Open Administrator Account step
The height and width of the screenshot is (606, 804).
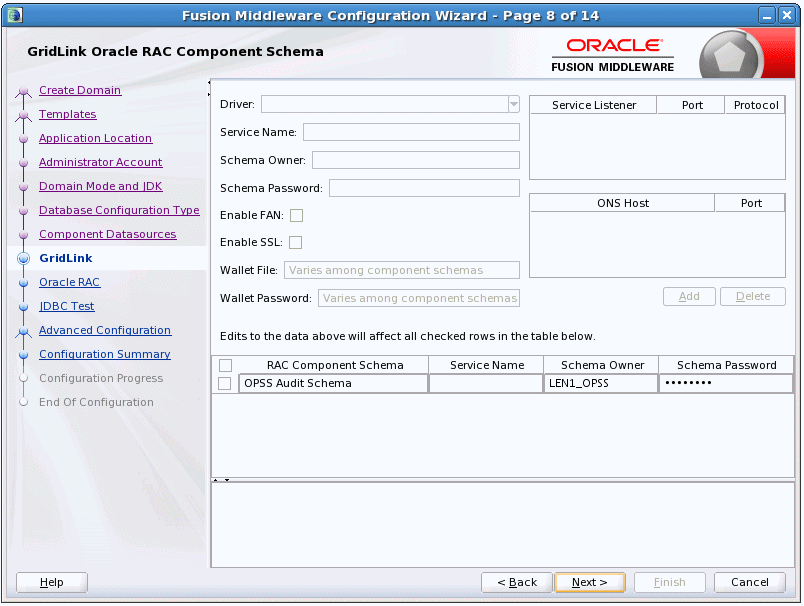coord(100,162)
